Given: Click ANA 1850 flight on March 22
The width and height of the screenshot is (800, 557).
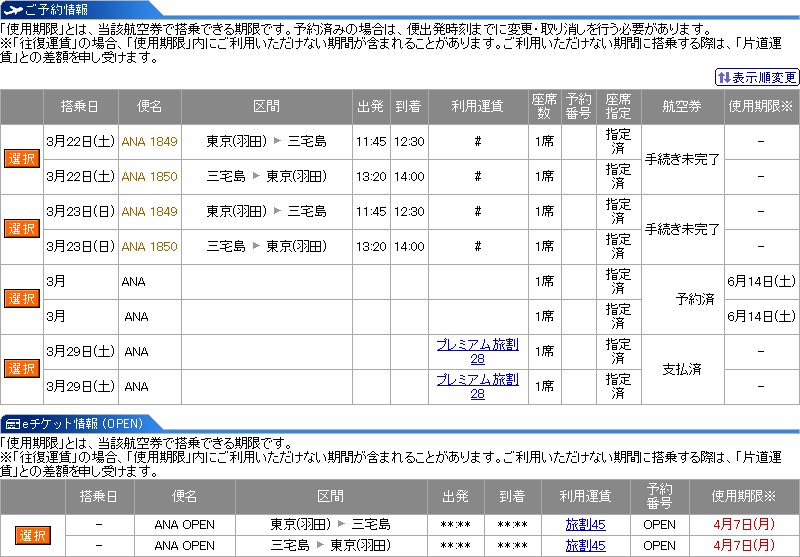Looking at the screenshot, I should [x=149, y=176].
